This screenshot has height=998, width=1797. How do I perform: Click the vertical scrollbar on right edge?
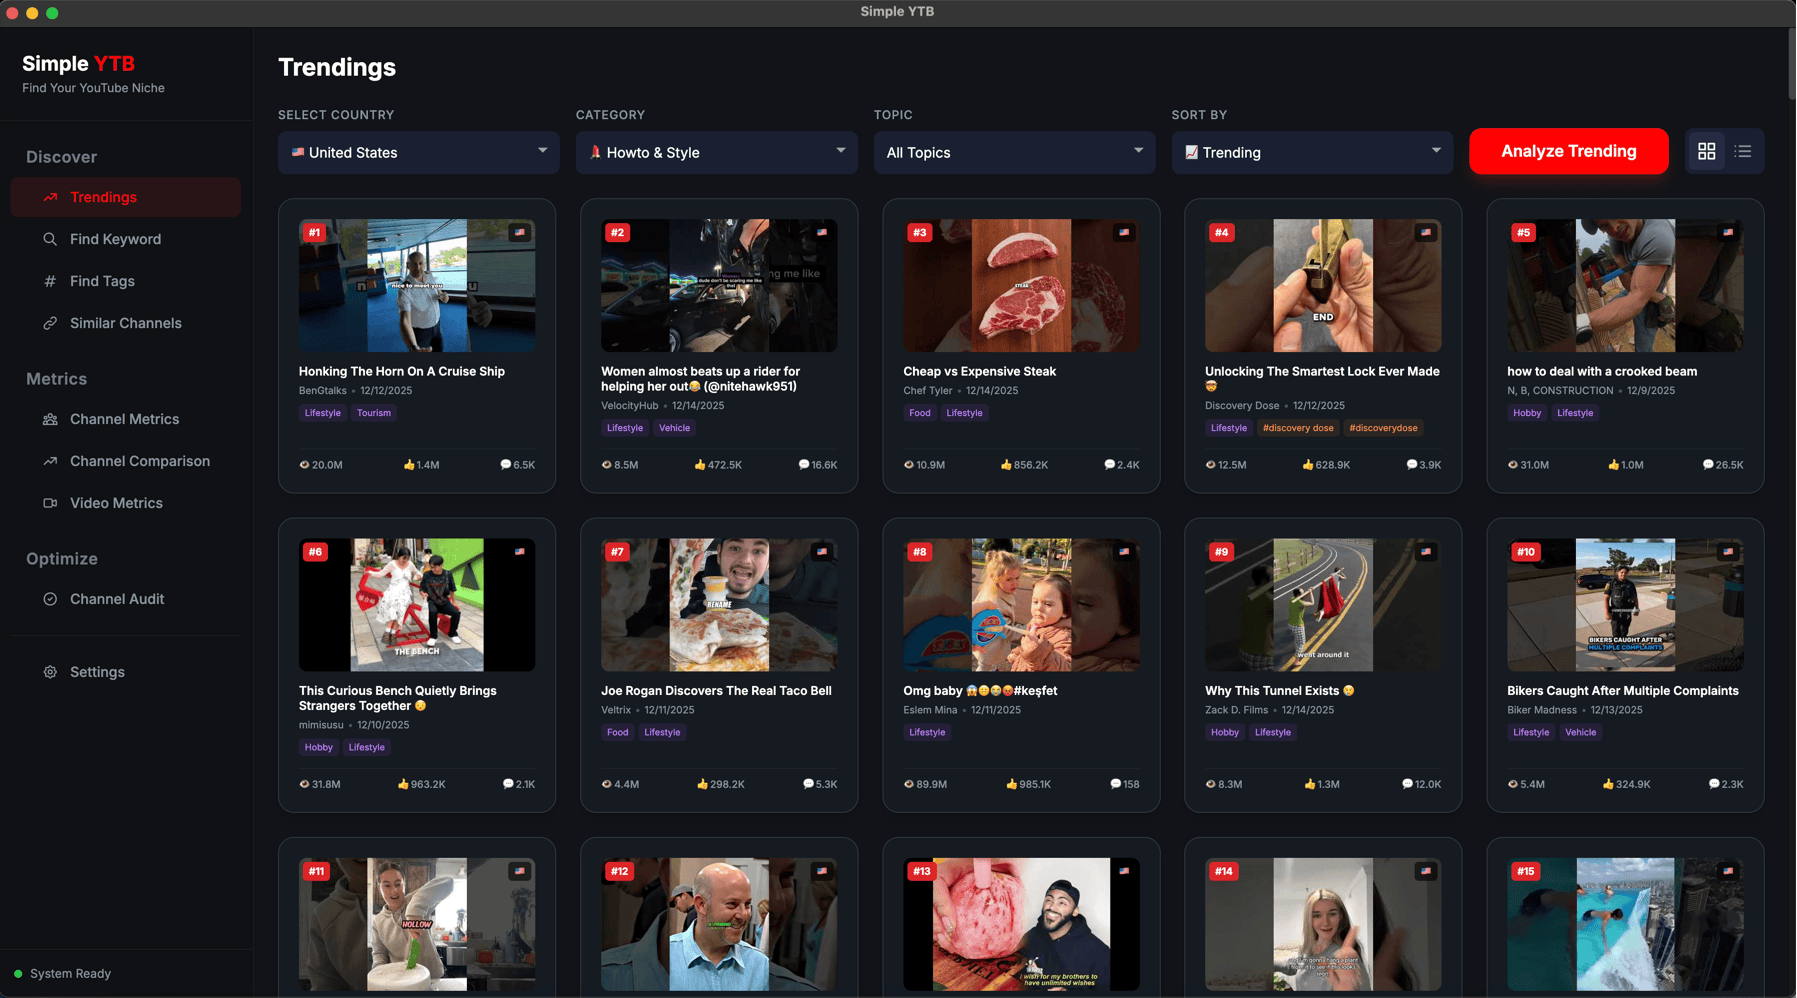1790,65
